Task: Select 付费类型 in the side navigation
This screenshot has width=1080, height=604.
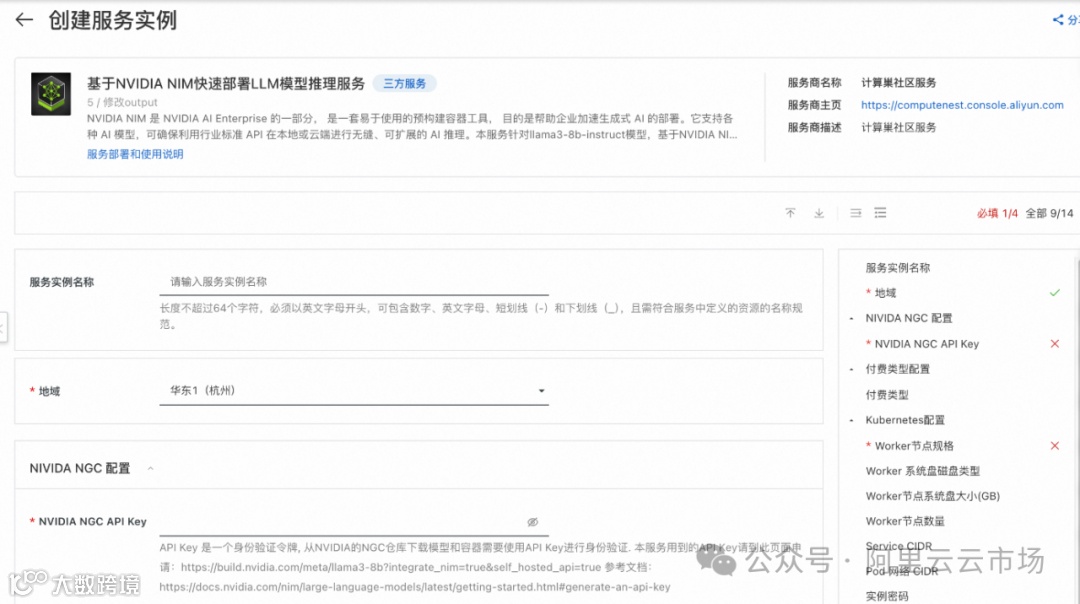Action: tap(886, 395)
